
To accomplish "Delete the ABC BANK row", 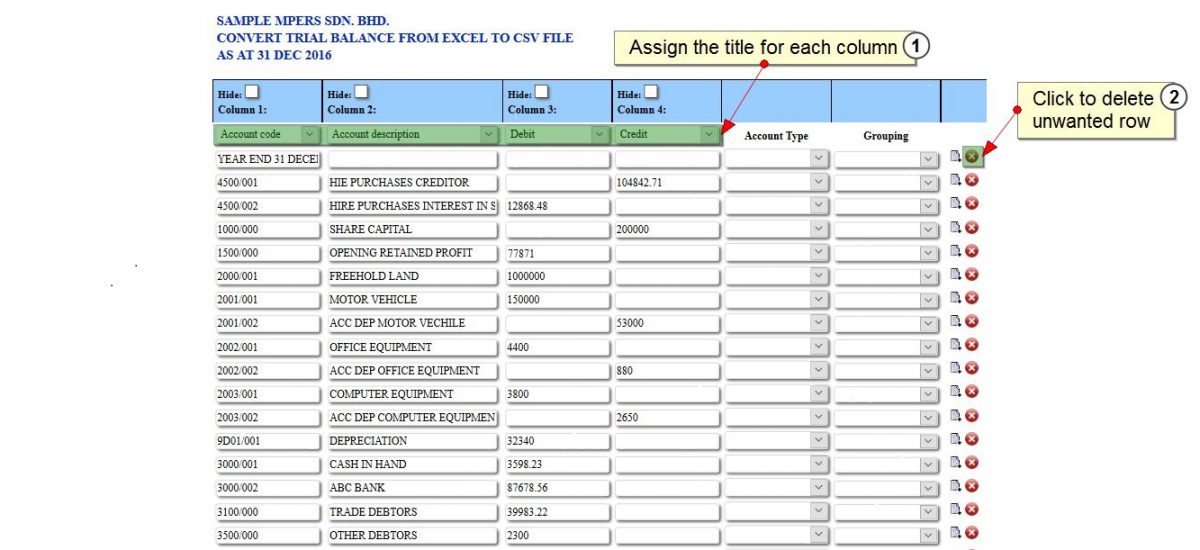I will (x=971, y=486).
